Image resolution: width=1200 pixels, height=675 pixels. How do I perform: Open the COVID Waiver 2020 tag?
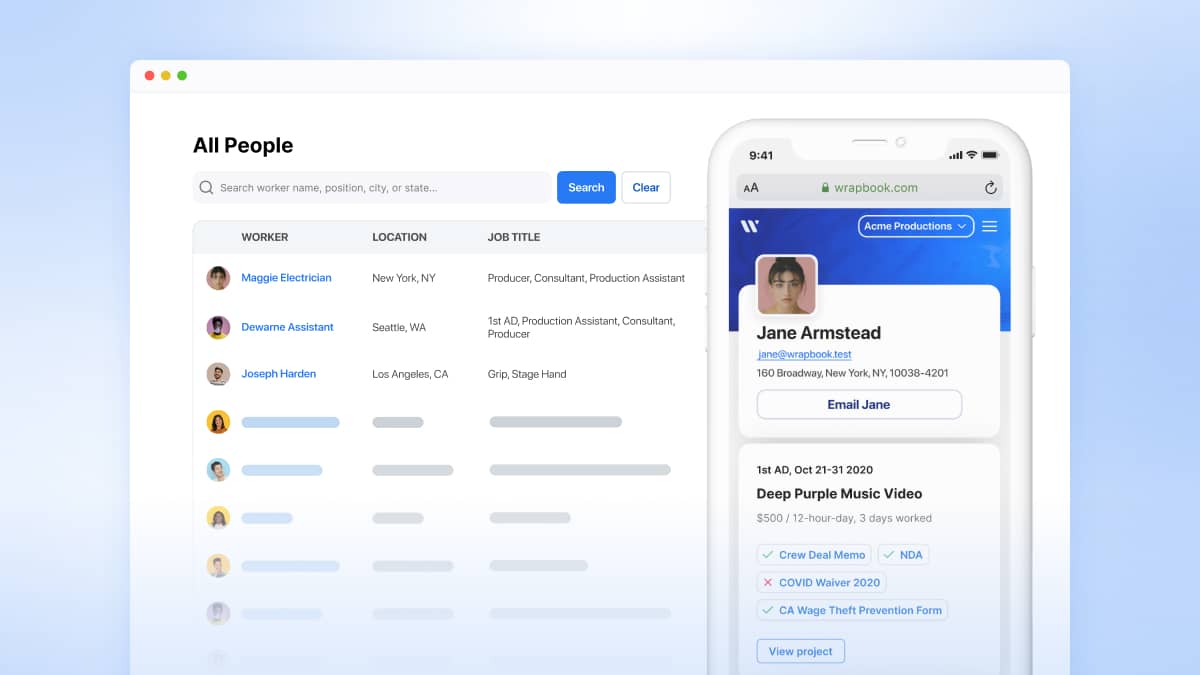coord(821,582)
